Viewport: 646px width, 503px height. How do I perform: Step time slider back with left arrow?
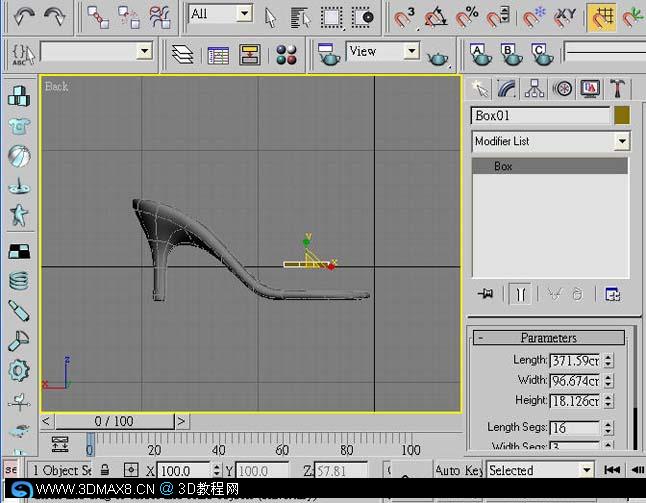47,421
